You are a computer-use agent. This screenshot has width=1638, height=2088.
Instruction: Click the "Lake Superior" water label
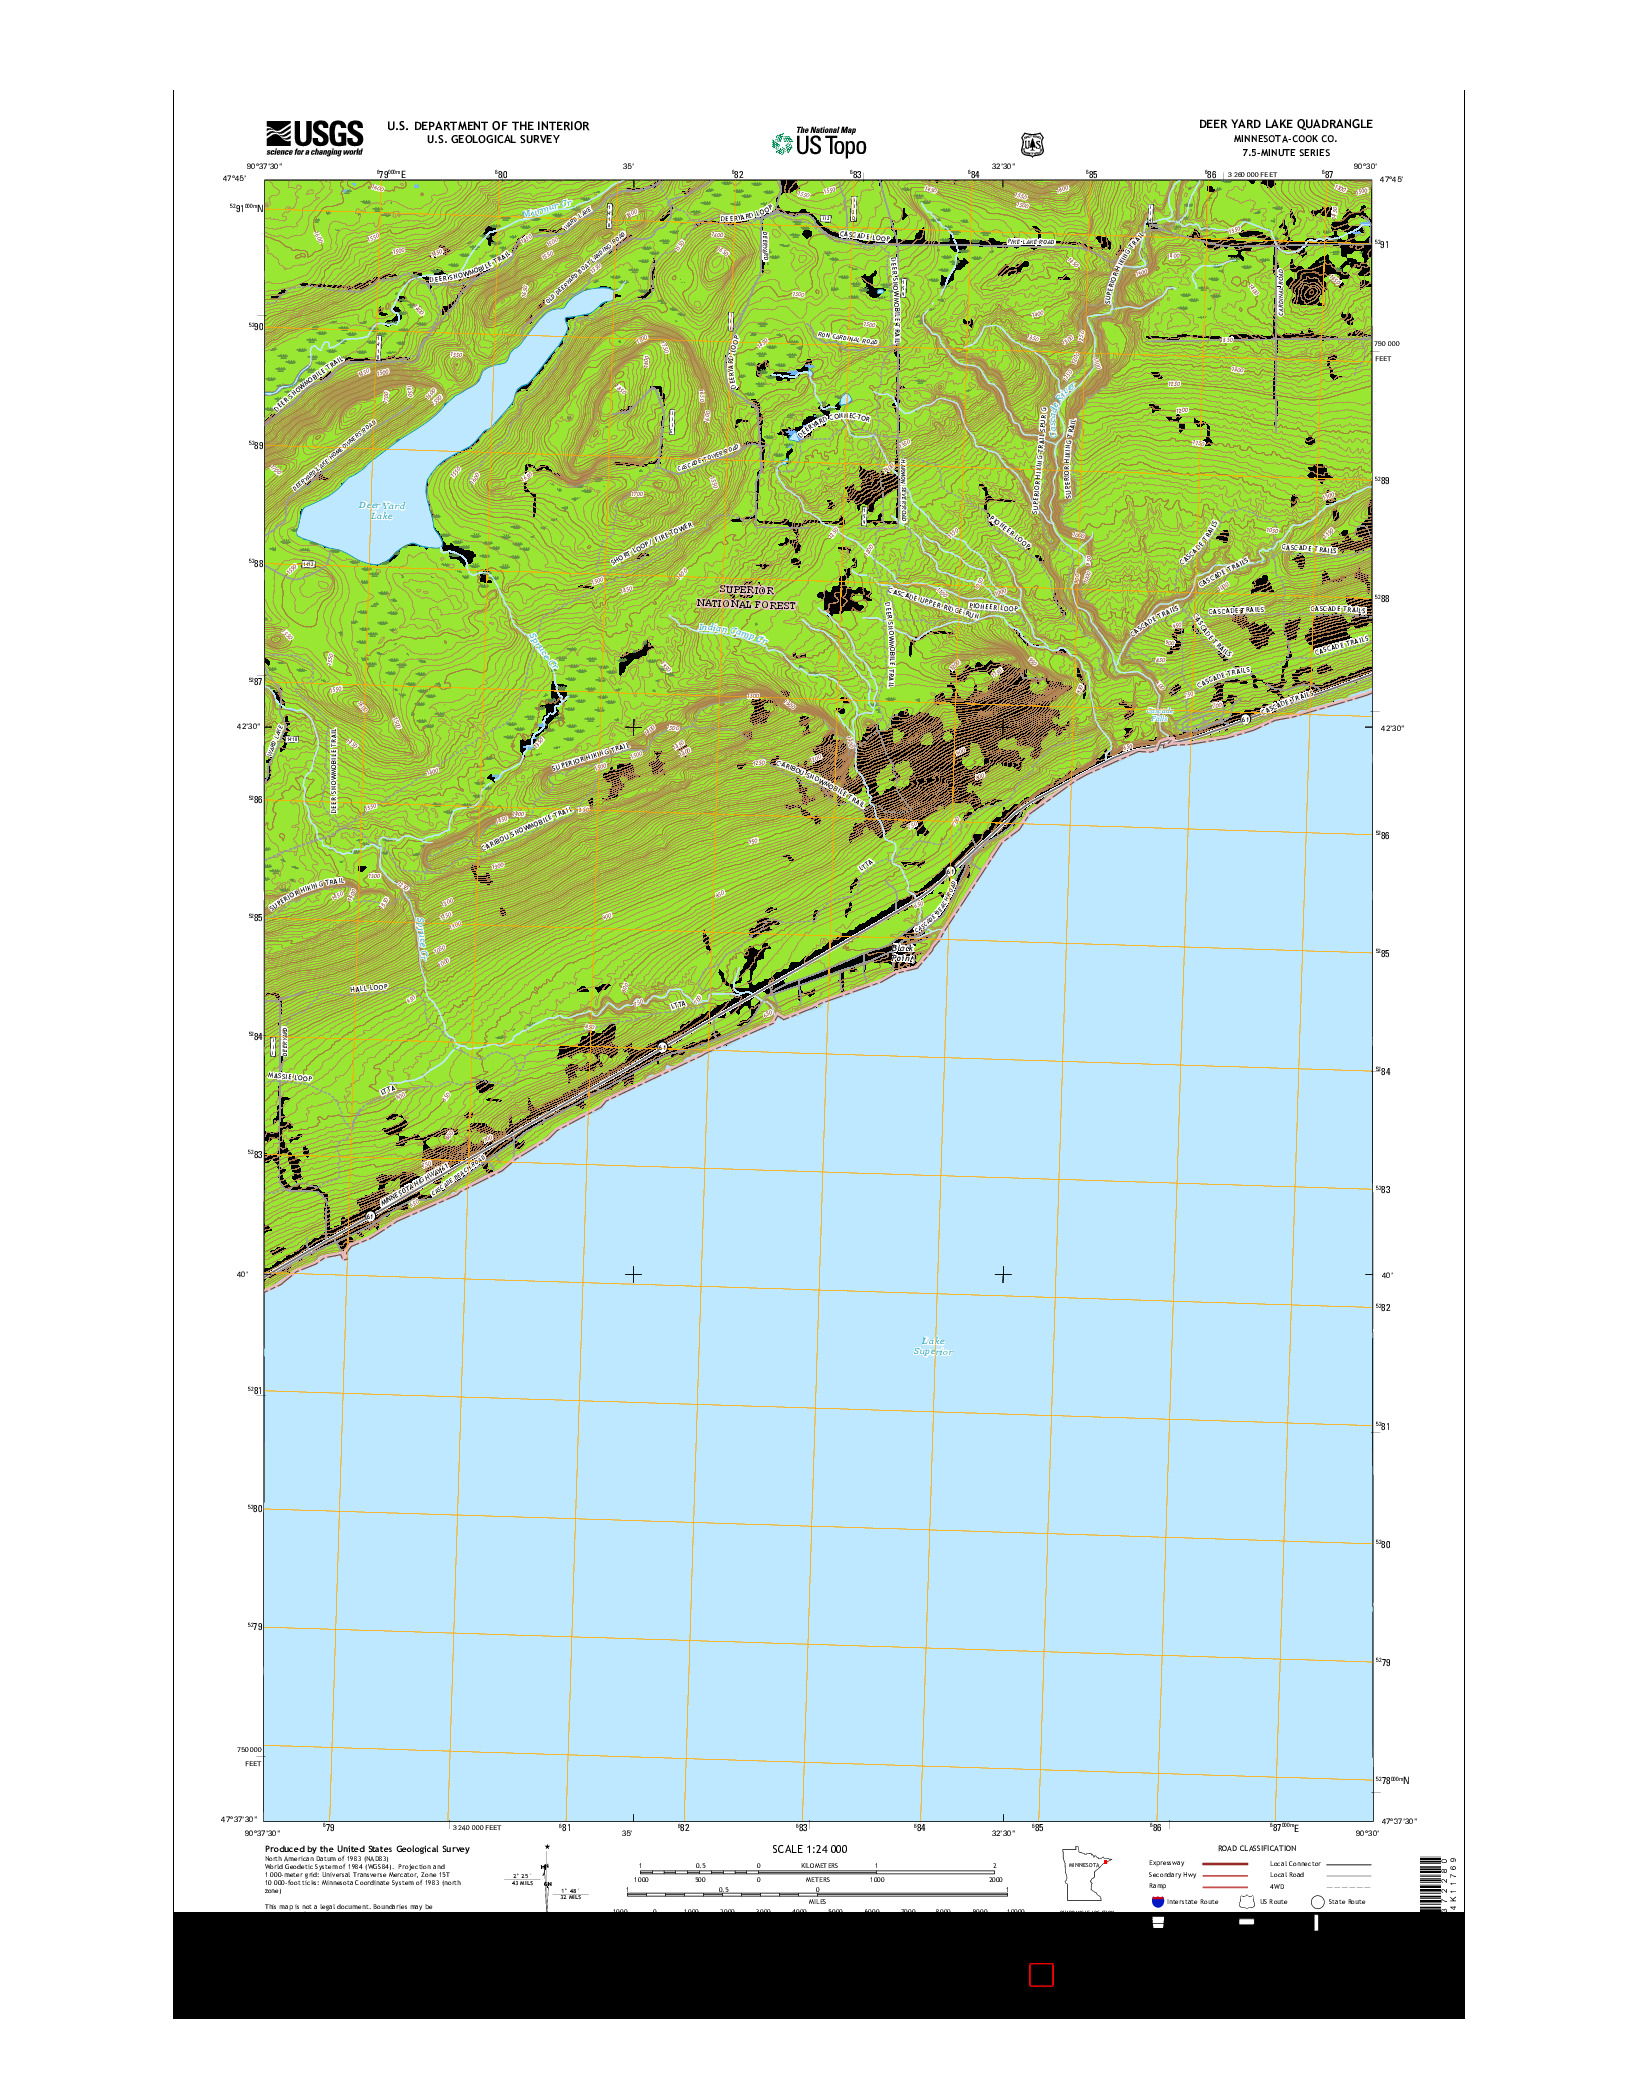point(933,1346)
